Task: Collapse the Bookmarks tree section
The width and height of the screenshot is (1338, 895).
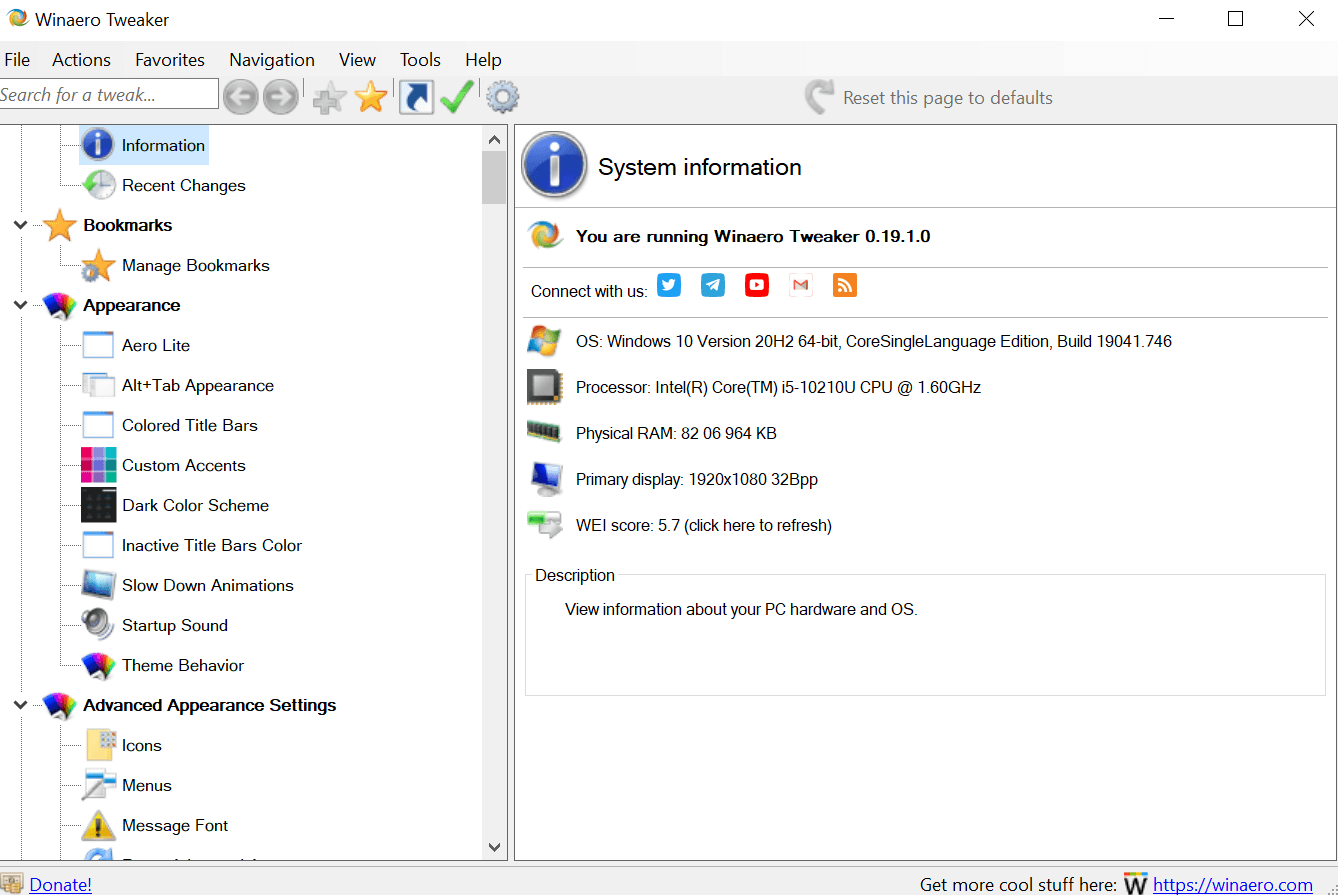Action: coord(20,225)
